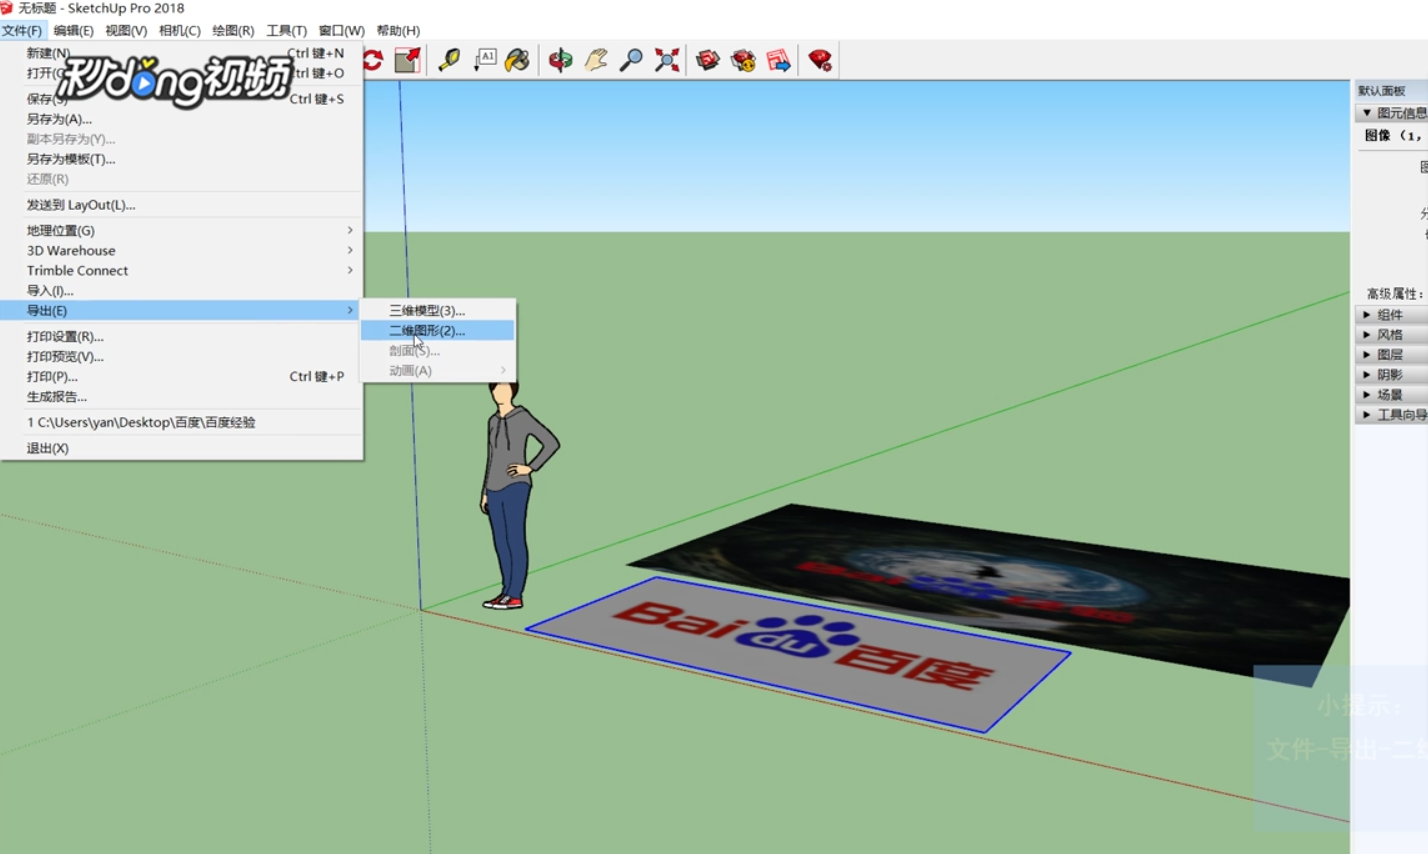Select the Baidu logo image in viewport
Screen dimensions: 1428x854
click(798, 653)
